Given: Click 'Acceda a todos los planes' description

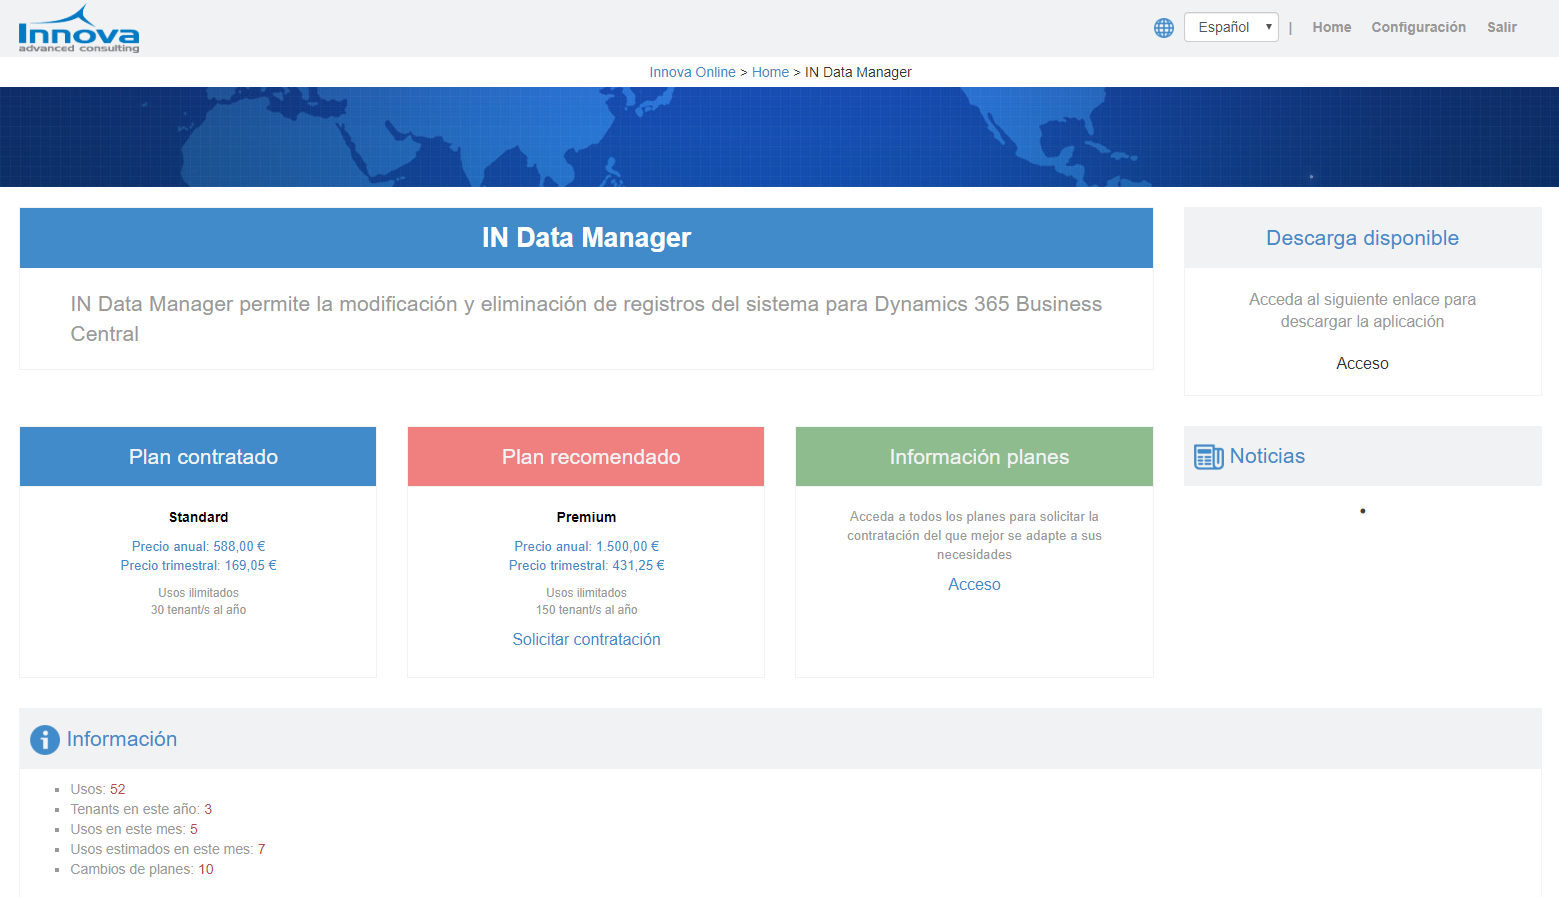Looking at the screenshot, I should (974, 536).
